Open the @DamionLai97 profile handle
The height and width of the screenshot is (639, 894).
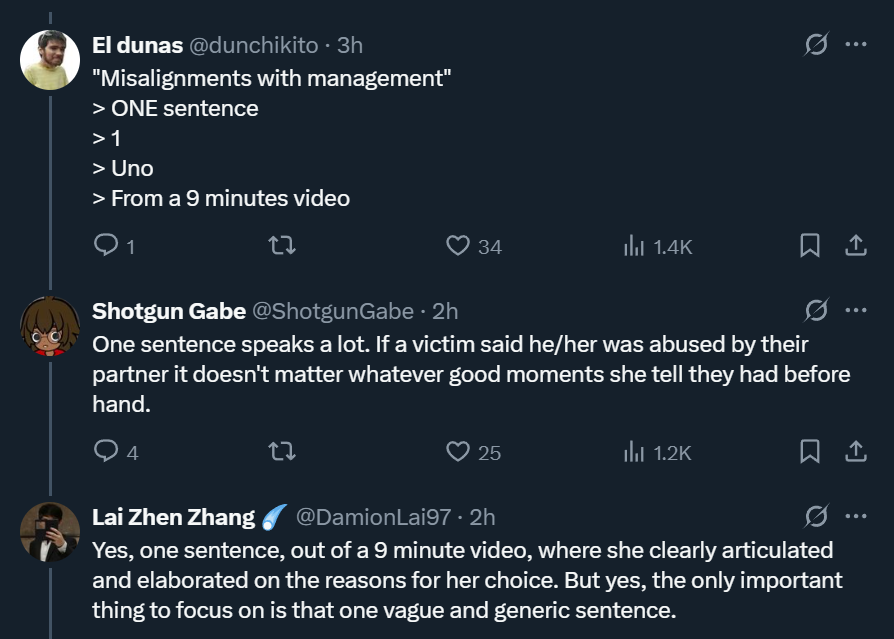(x=373, y=517)
